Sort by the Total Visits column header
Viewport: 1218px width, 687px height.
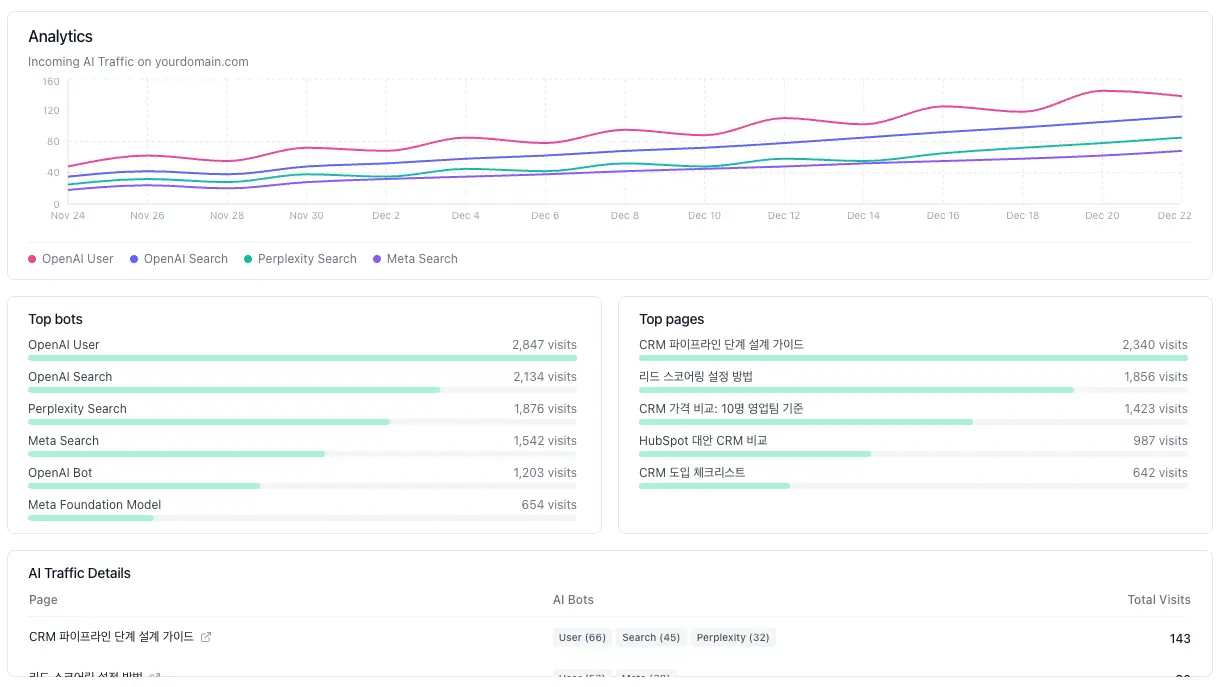click(1159, 600)
